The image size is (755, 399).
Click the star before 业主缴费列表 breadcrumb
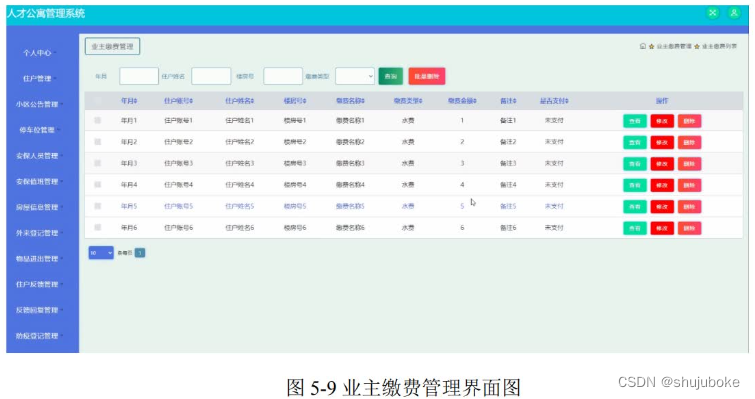click(697, 47)
